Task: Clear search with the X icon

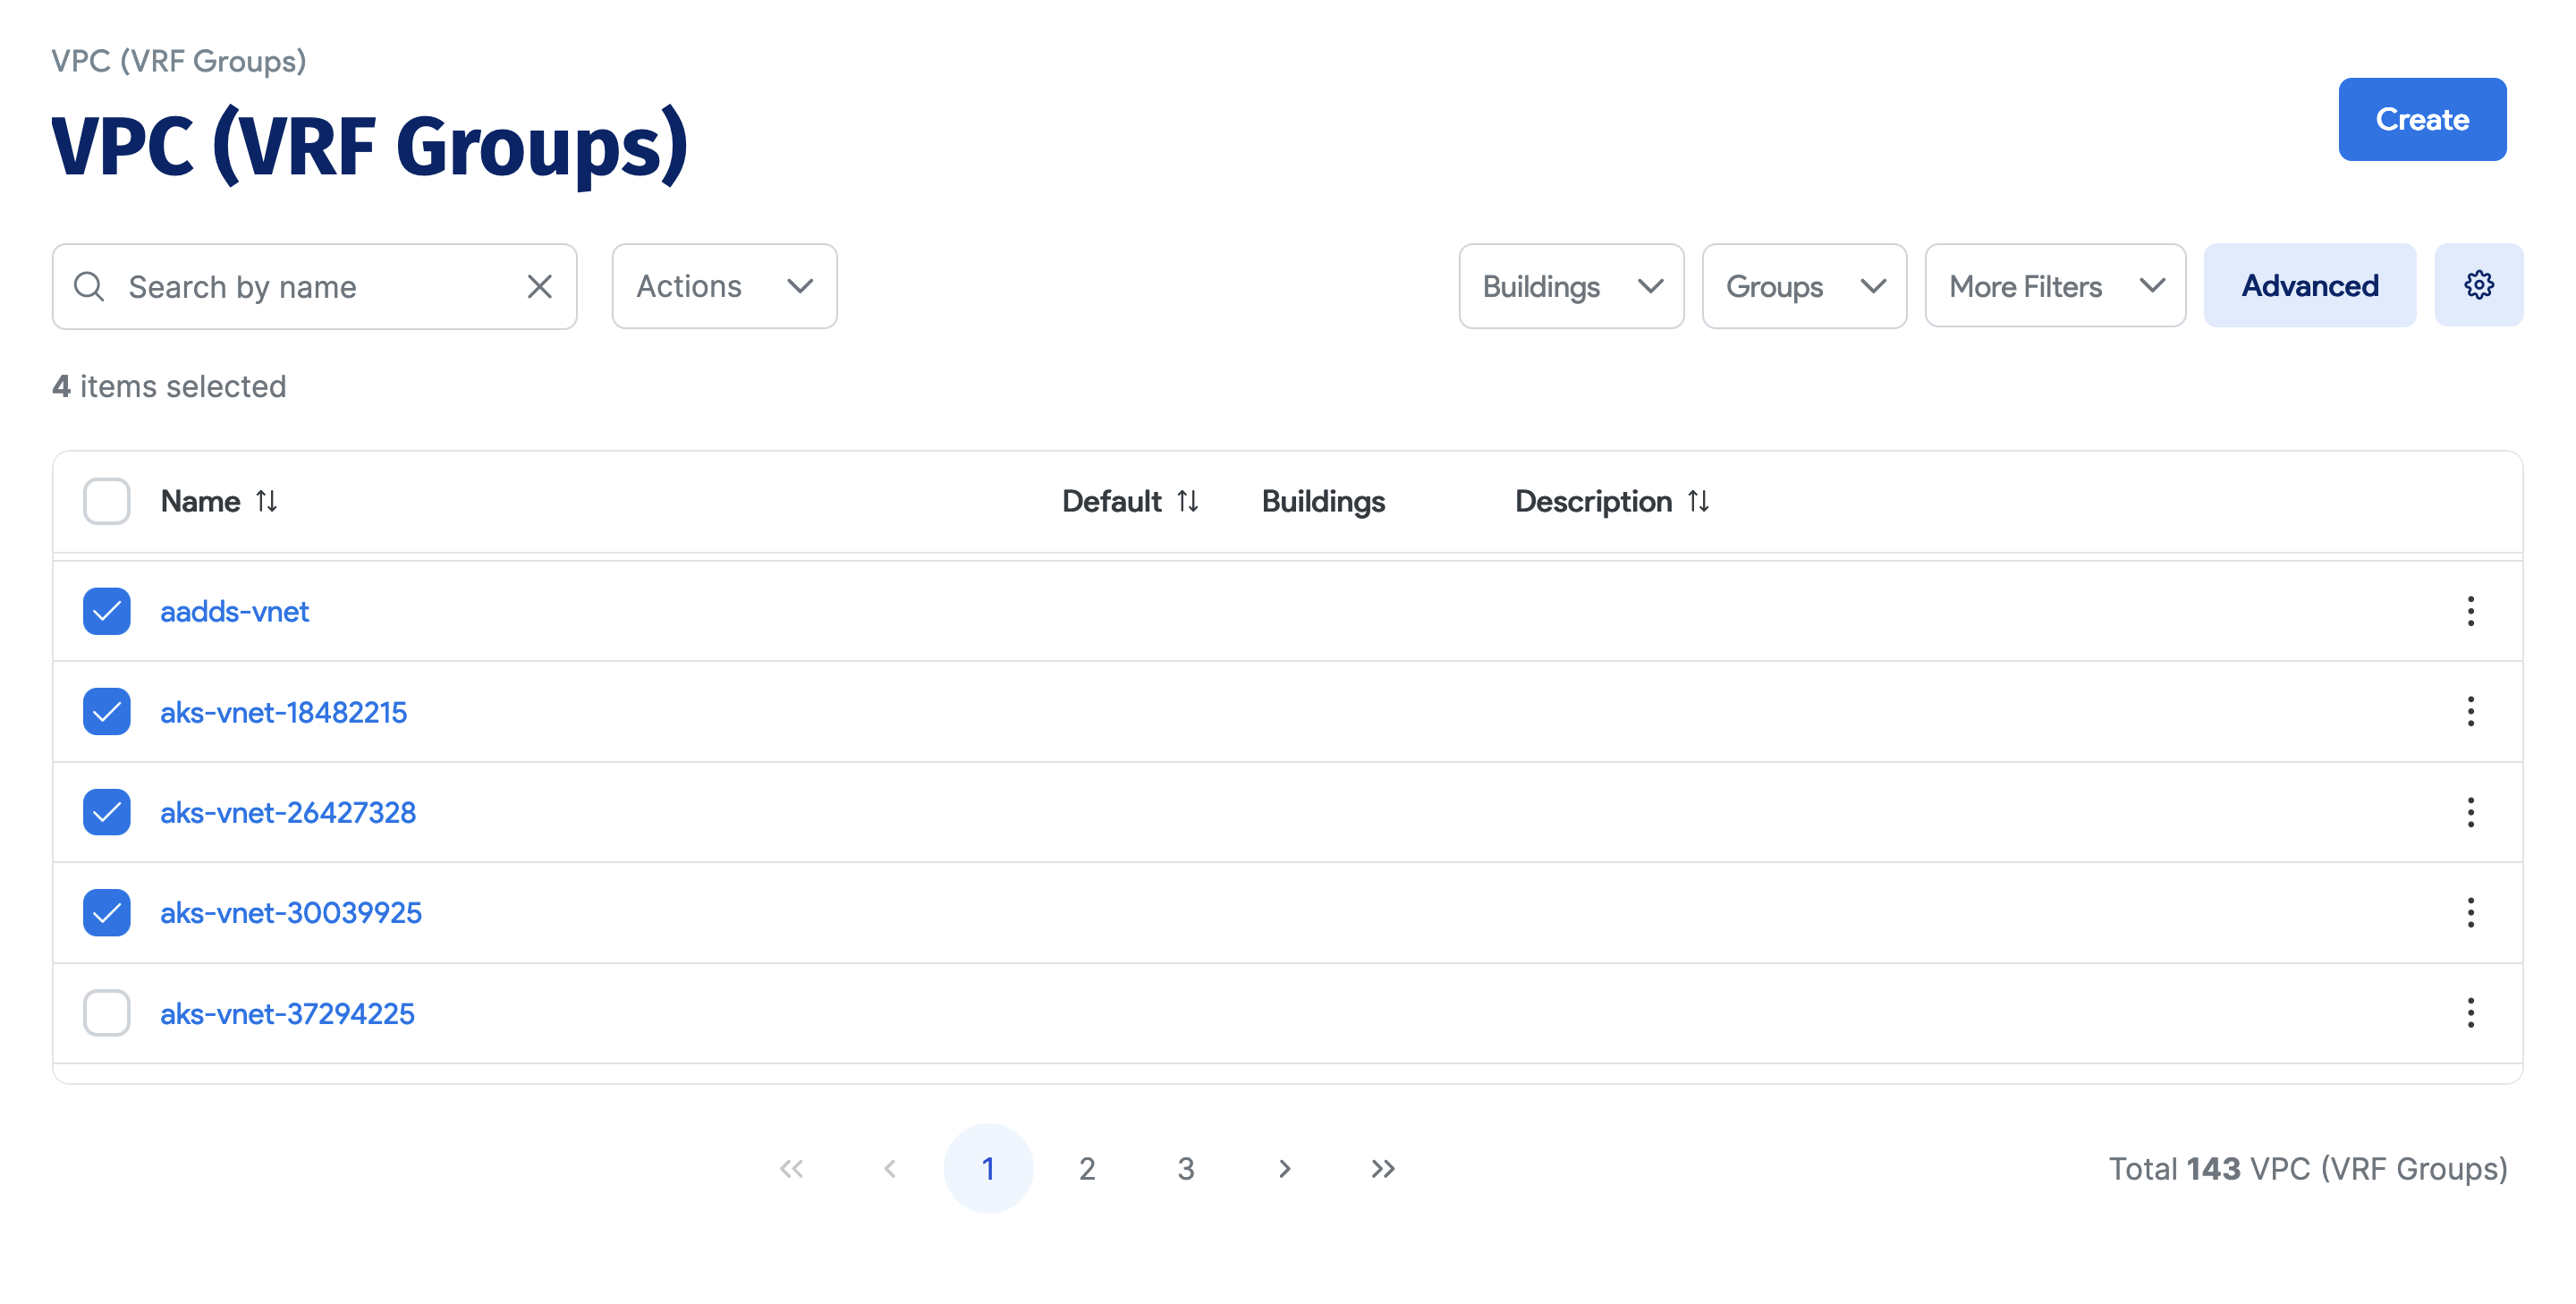Action: point(539,287)
